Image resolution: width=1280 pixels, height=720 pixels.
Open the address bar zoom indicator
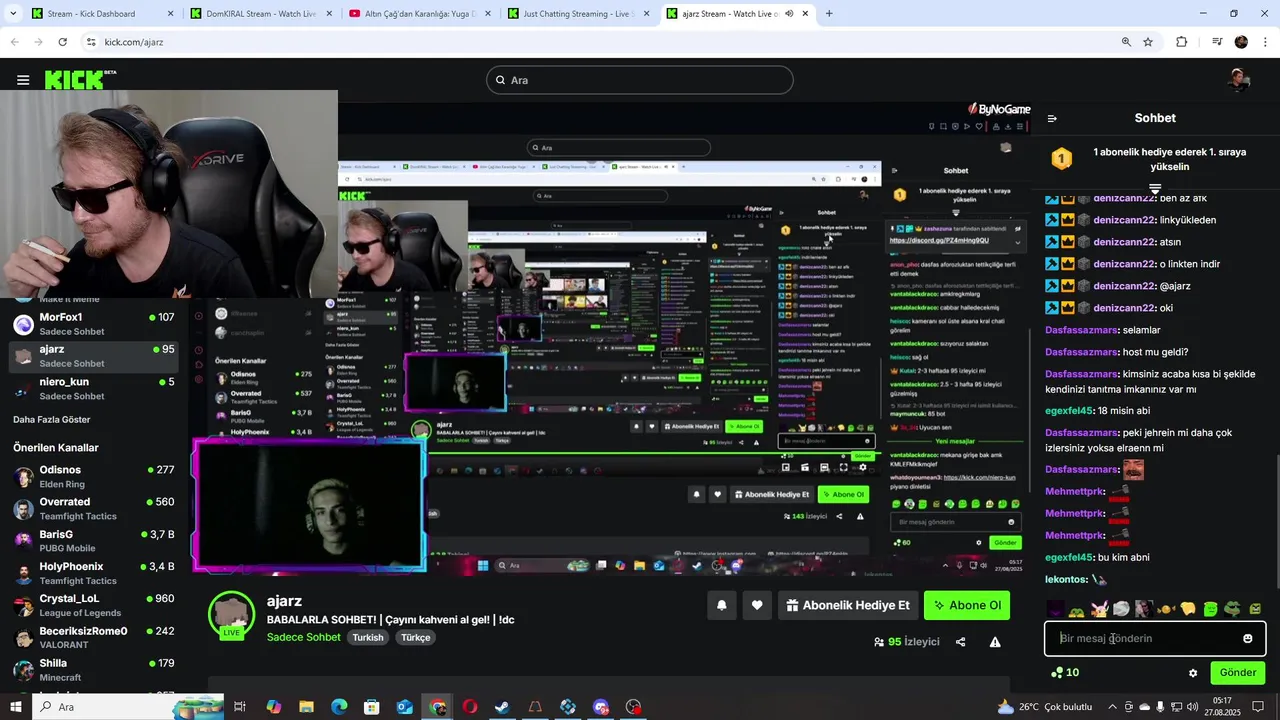click(1126, 42)
